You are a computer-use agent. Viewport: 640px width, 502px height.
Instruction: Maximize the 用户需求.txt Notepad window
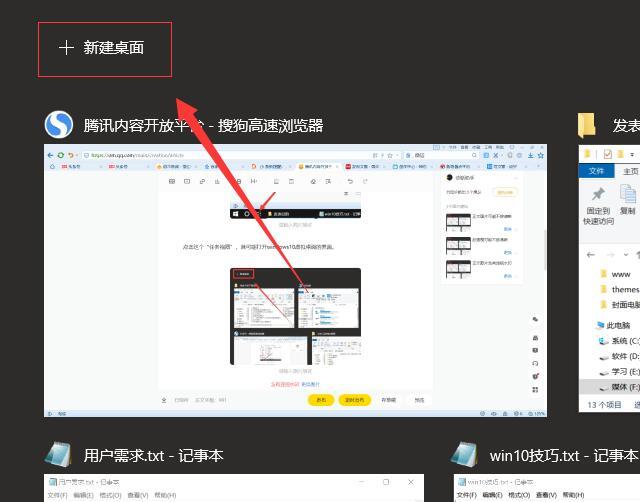coord(386,482)
